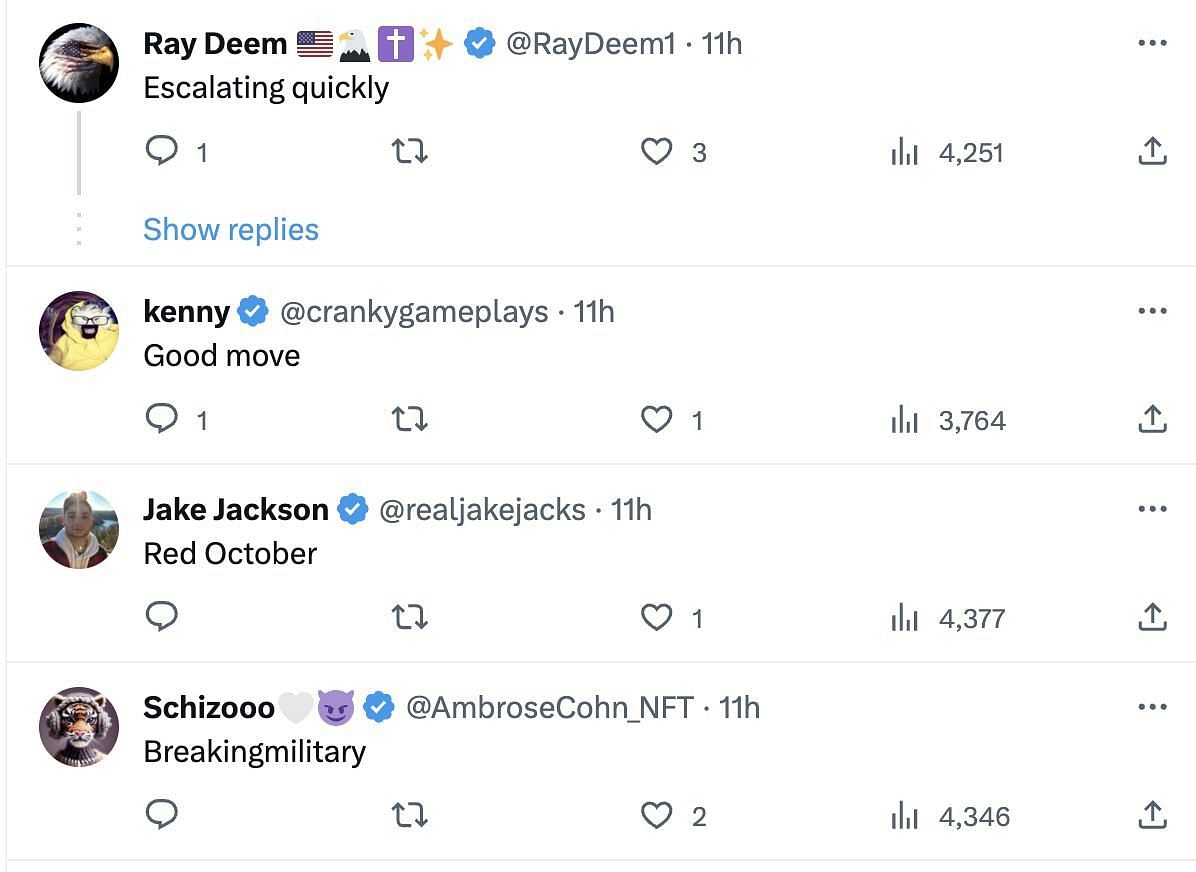Click Ray Deem's eagle avatar
1196x872 pixels.
pos(79,63)
